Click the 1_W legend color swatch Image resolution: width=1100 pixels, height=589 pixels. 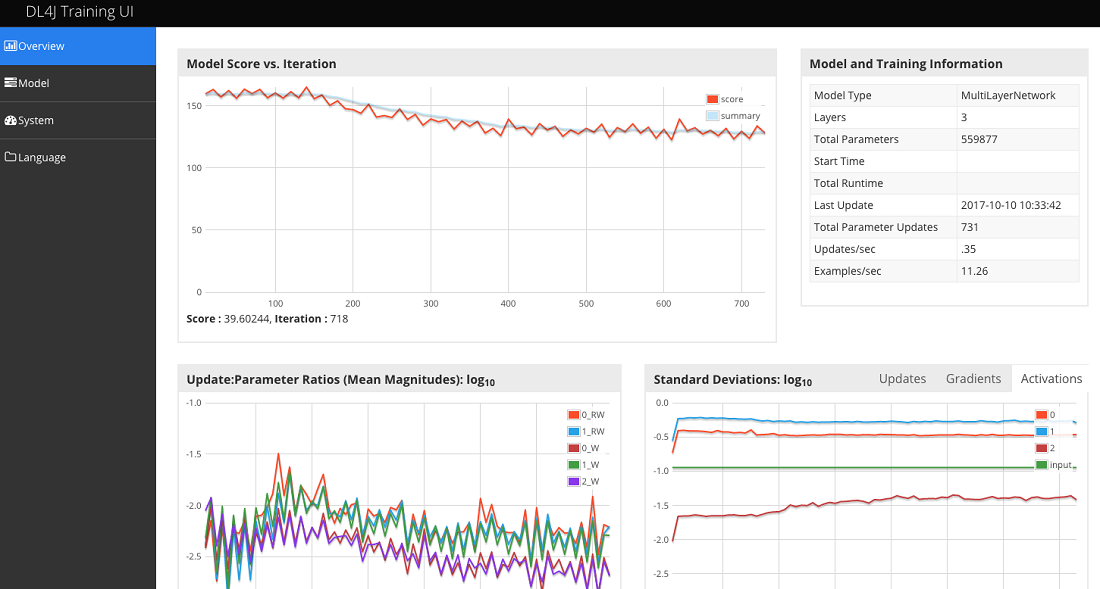pyautogui.click(x=573, y=465)
